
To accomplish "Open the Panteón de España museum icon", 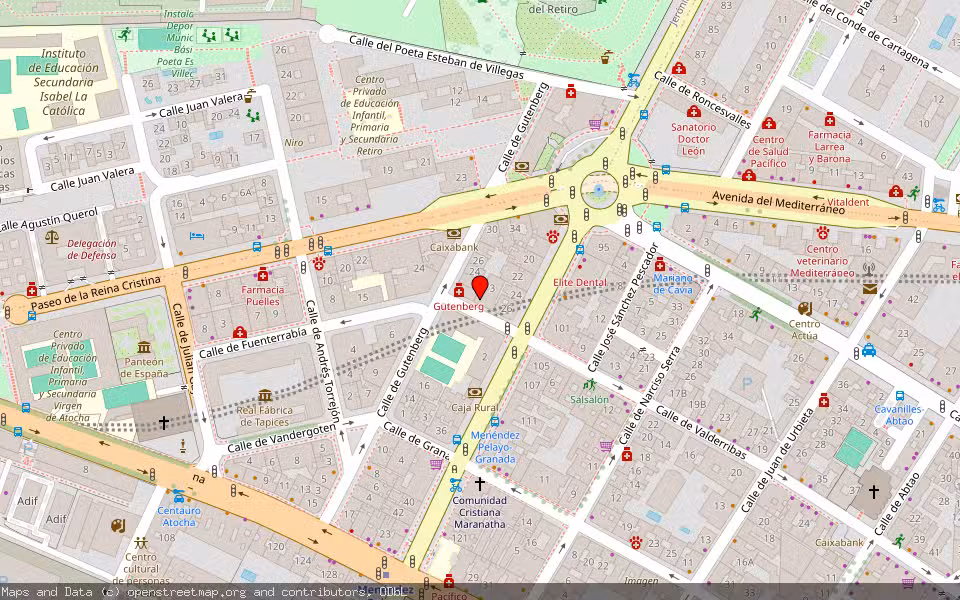I will pyautogui.click(x=144, y=347).
